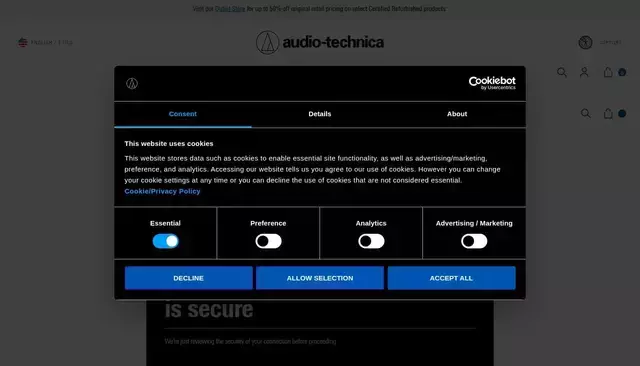Click the ACCEPT ALL button
This screenshot has height=366, width=640.
tap(451, 278)
